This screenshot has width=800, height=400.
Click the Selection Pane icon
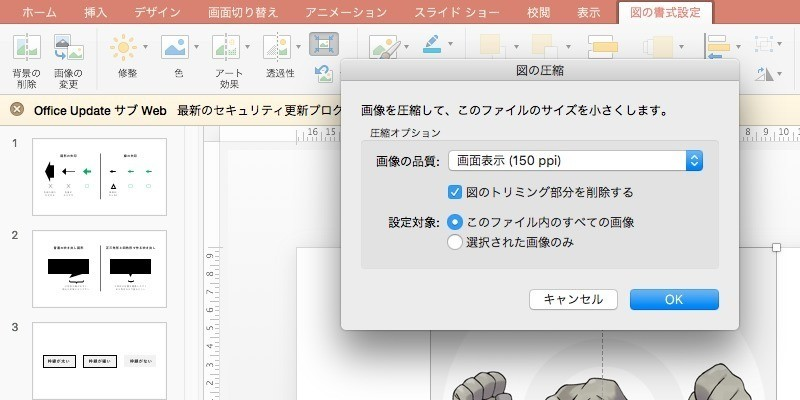coord(603,47)
